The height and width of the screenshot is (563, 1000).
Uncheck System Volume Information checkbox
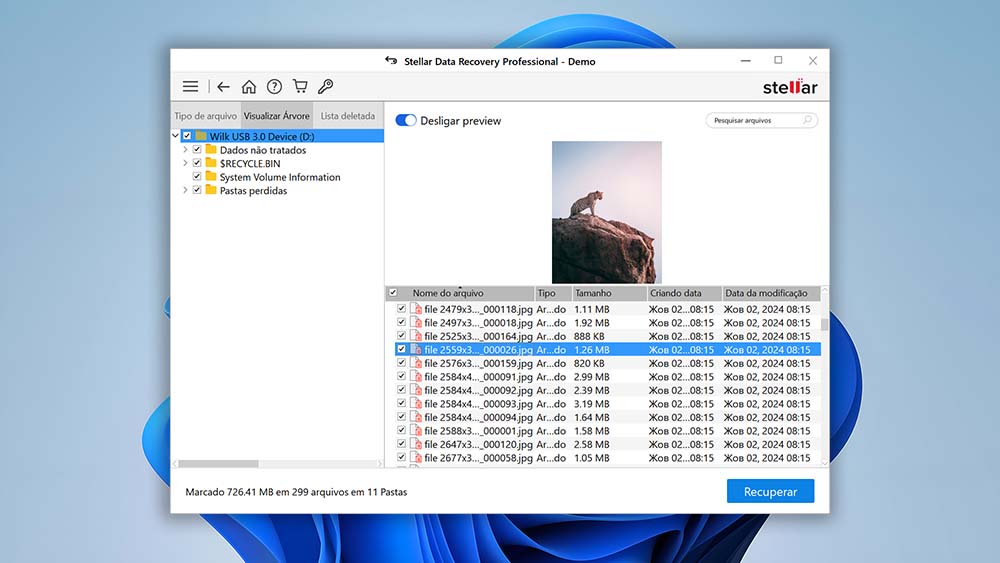pos(197,176)
